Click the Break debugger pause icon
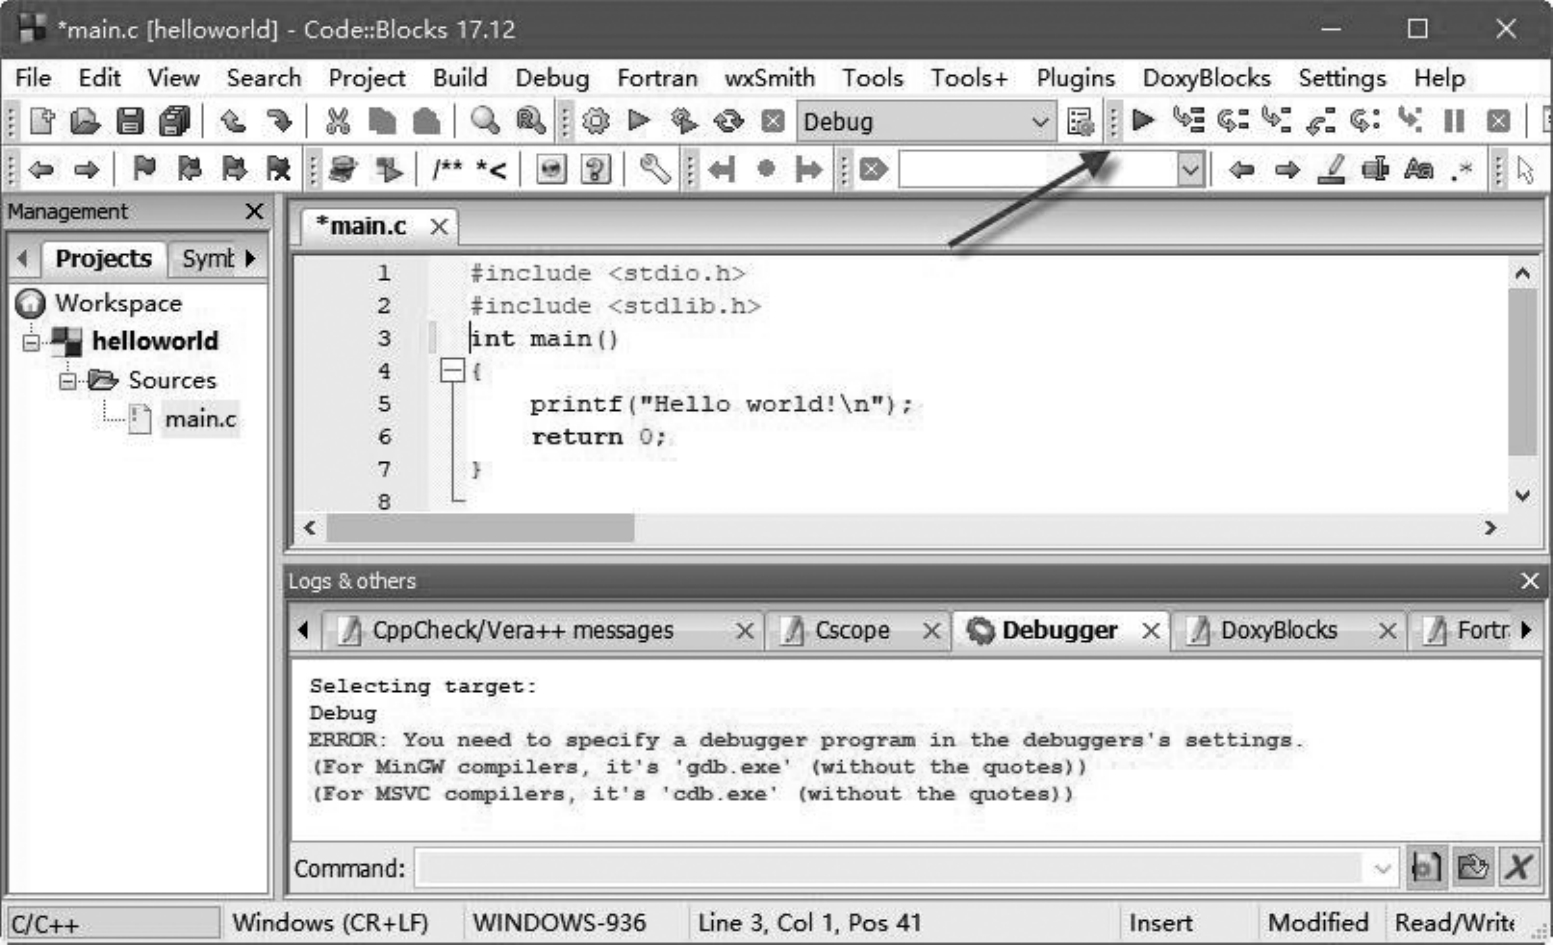The height and width of the screenshot is (945, 1553). click(x=1454, y=121)
